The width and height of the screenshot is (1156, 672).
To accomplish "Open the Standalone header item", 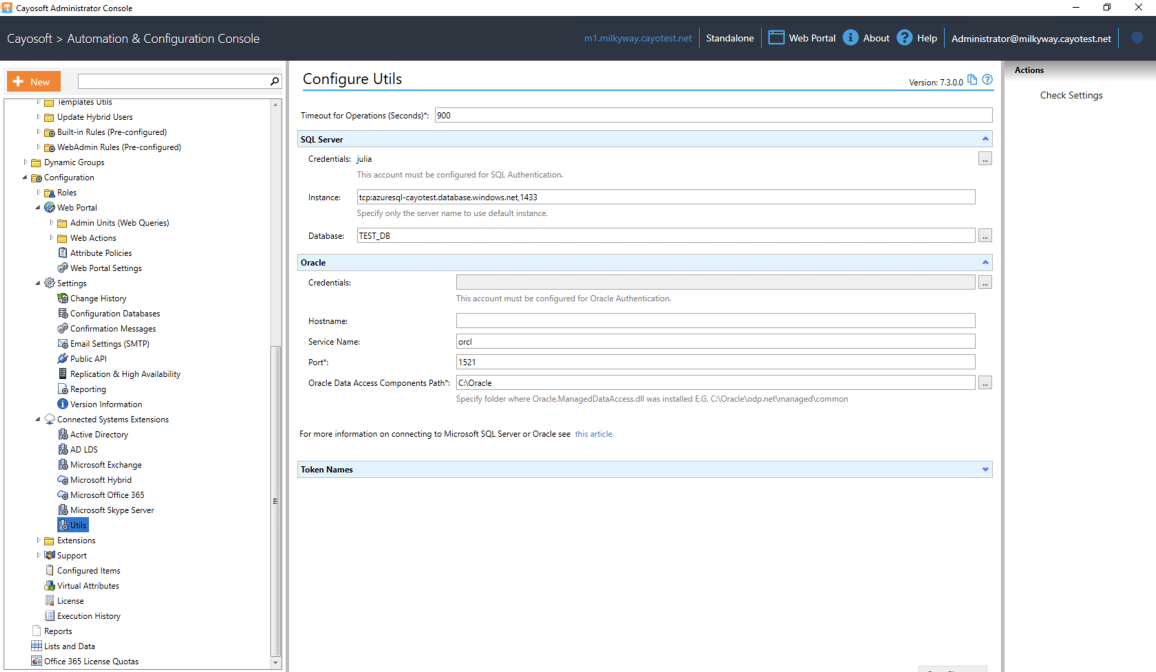I will (730, 38).
